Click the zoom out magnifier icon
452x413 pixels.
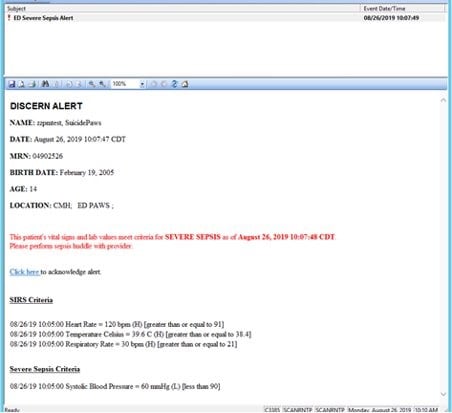[102, 84]
